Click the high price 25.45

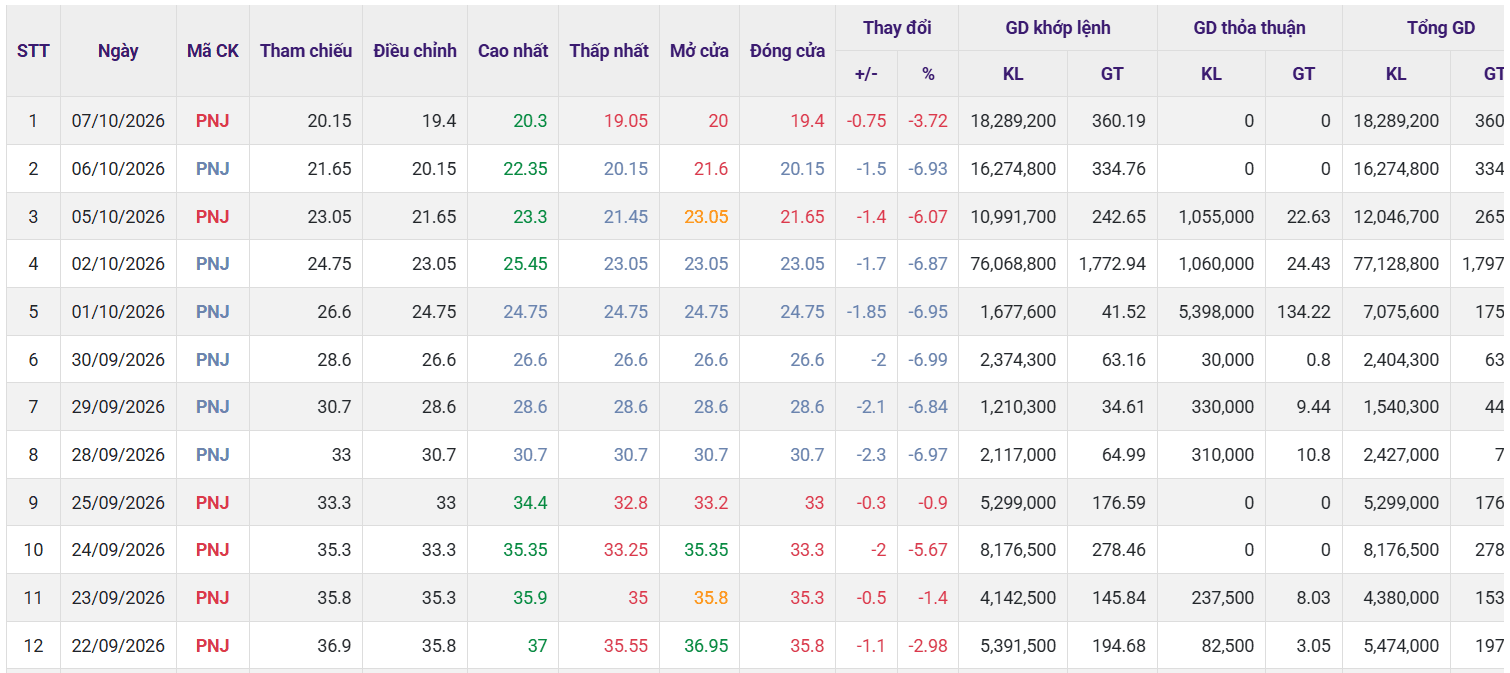[x=526, y=264]
